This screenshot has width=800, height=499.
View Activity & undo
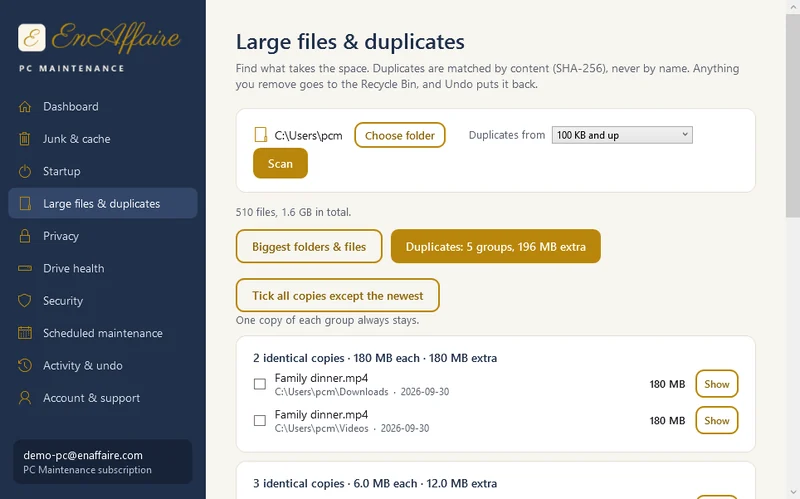tap(103, 365)
